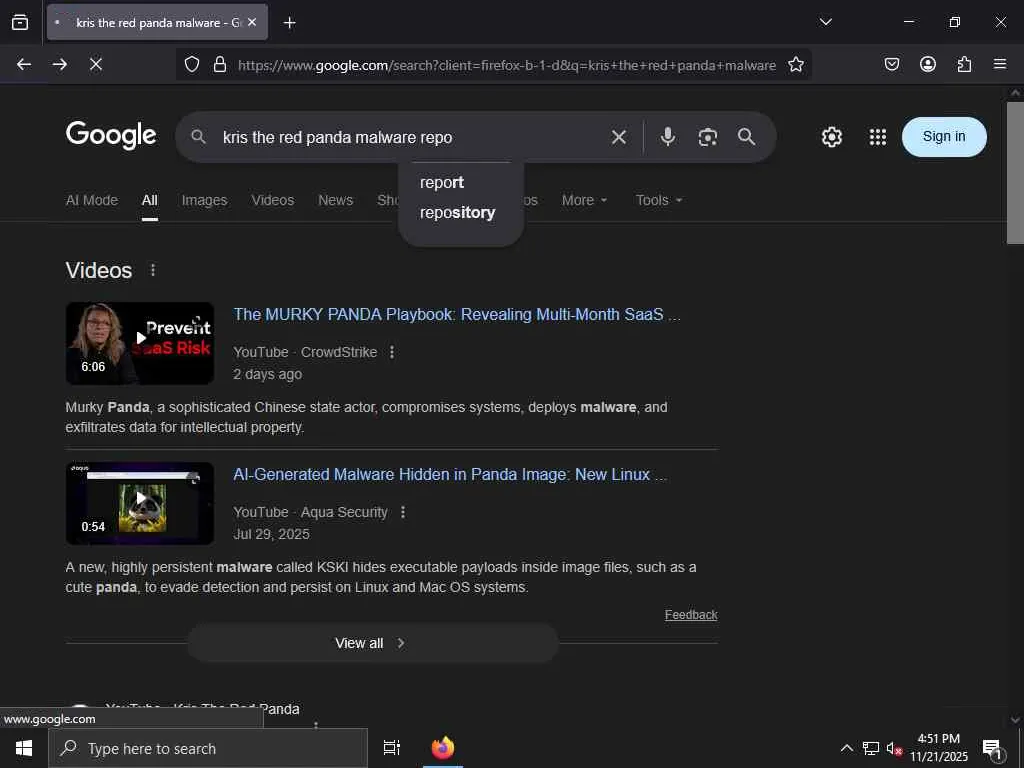Expand the More search filters dropdown
Screen dimensions: 1024x768
pyautogui.click(x=584, y=200)
